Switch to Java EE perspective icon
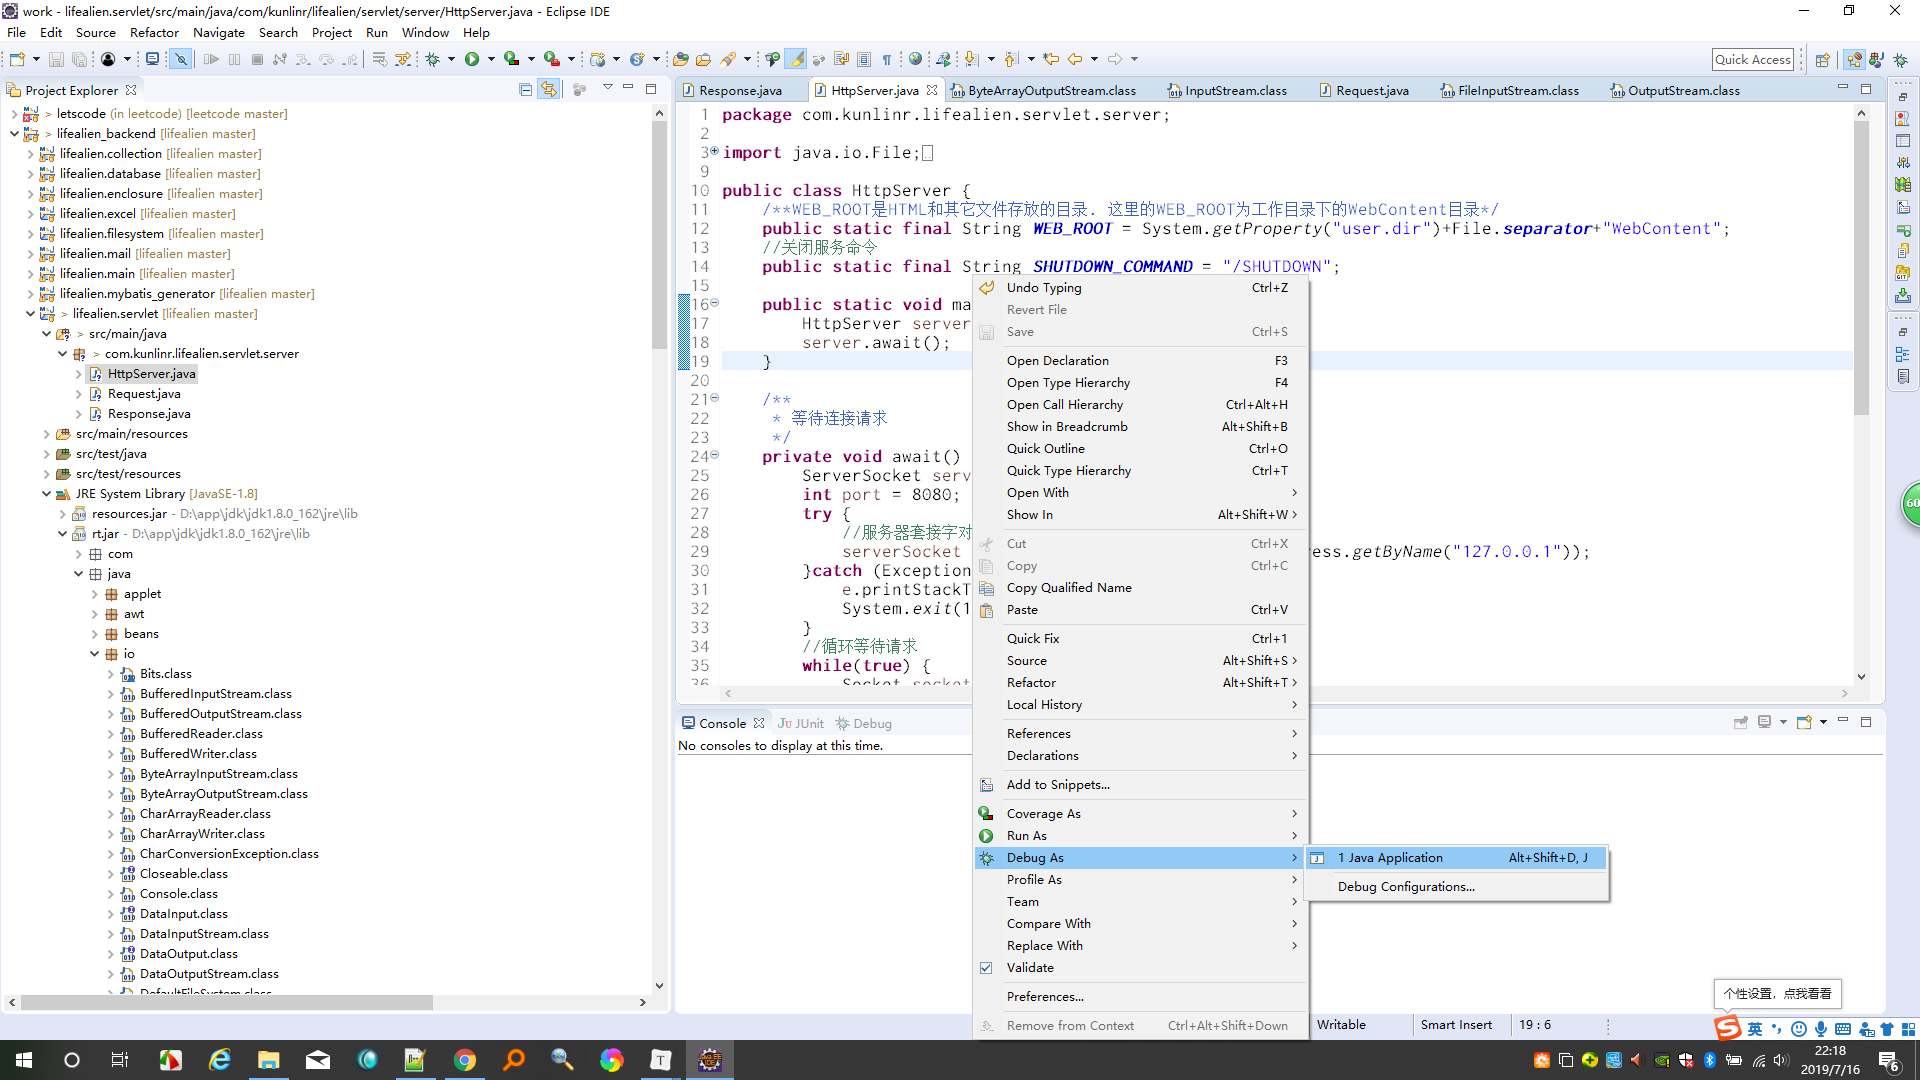The height and width of the screenshot is (1080, 1920). [x=1855, y=60]
